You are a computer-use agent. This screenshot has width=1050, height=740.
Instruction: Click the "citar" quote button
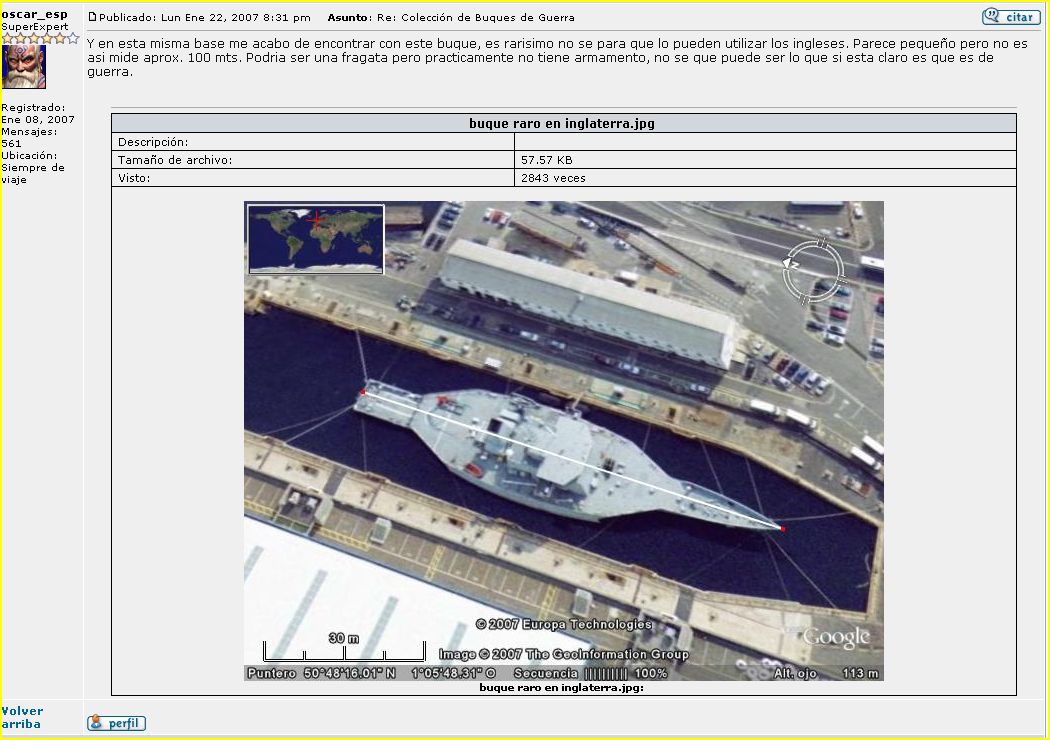coord(1010,17)
